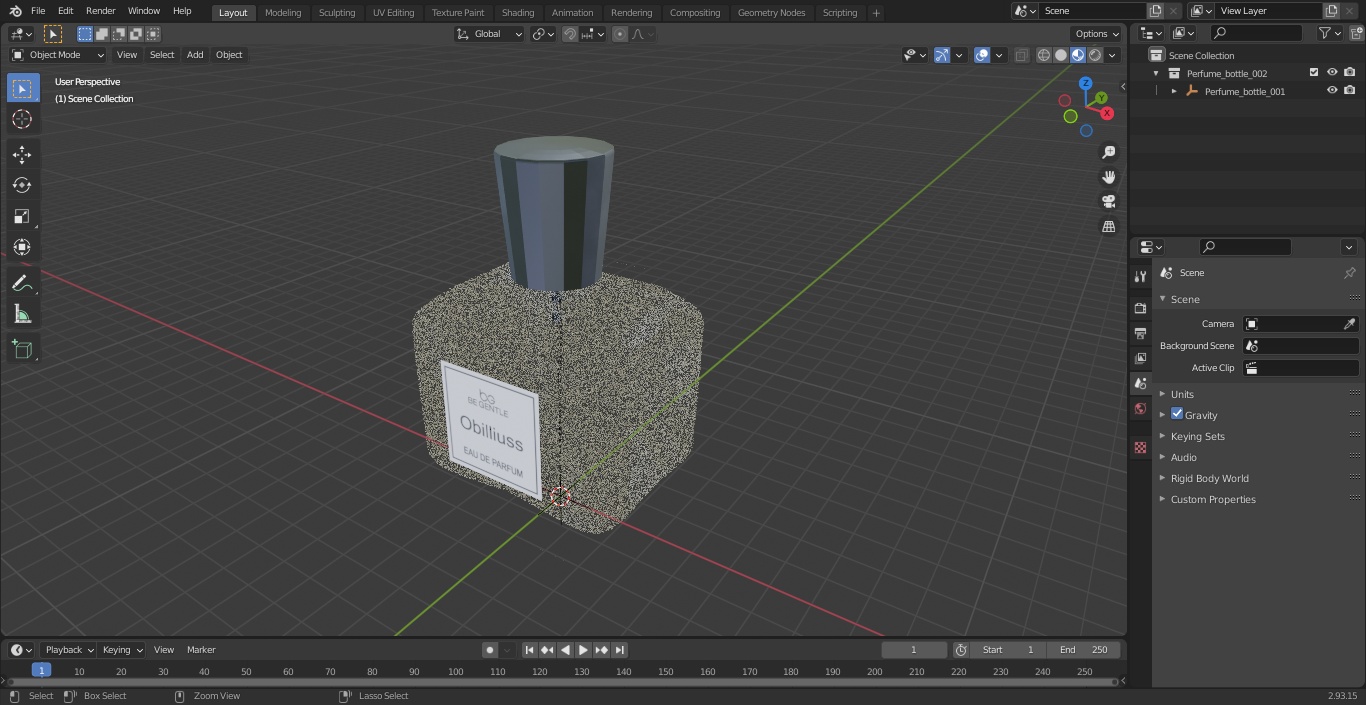This screenshot has width=1366, height=705.
Task: Click the outliner filter funnel icon
Action: tap(1324, 33)
